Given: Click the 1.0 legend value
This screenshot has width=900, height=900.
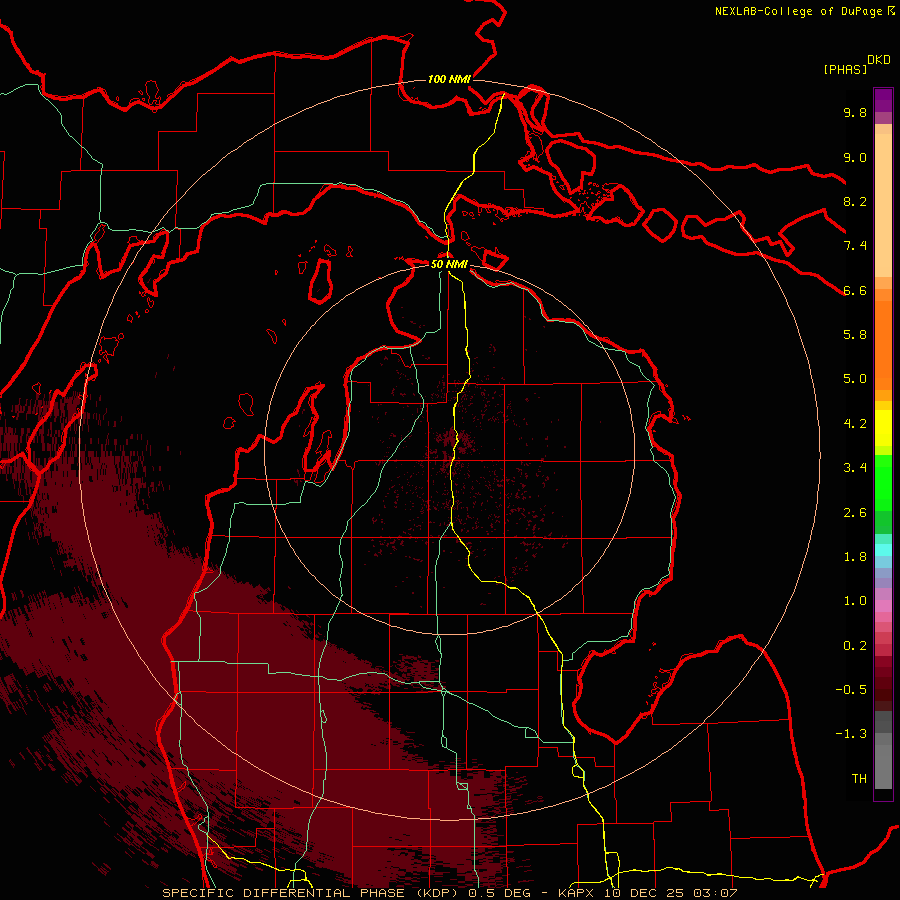Looking at the screenshot, I should coord(855,601).
